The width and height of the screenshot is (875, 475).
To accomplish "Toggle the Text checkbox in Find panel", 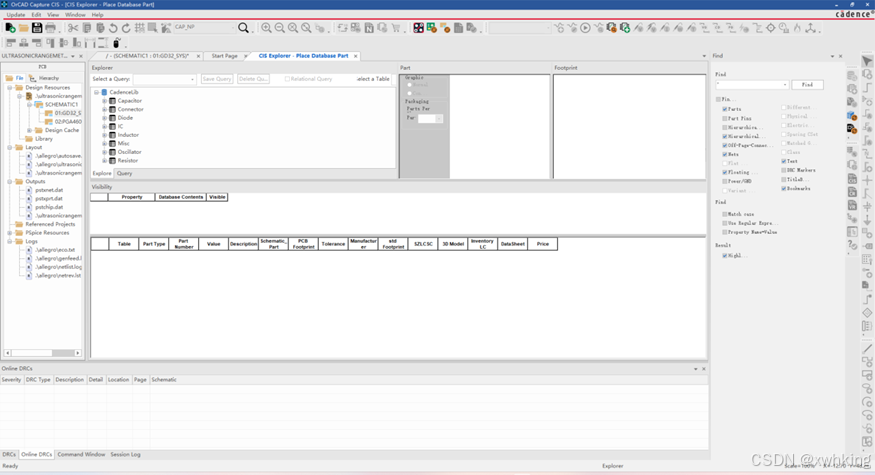I will click(x=784, y=161).
